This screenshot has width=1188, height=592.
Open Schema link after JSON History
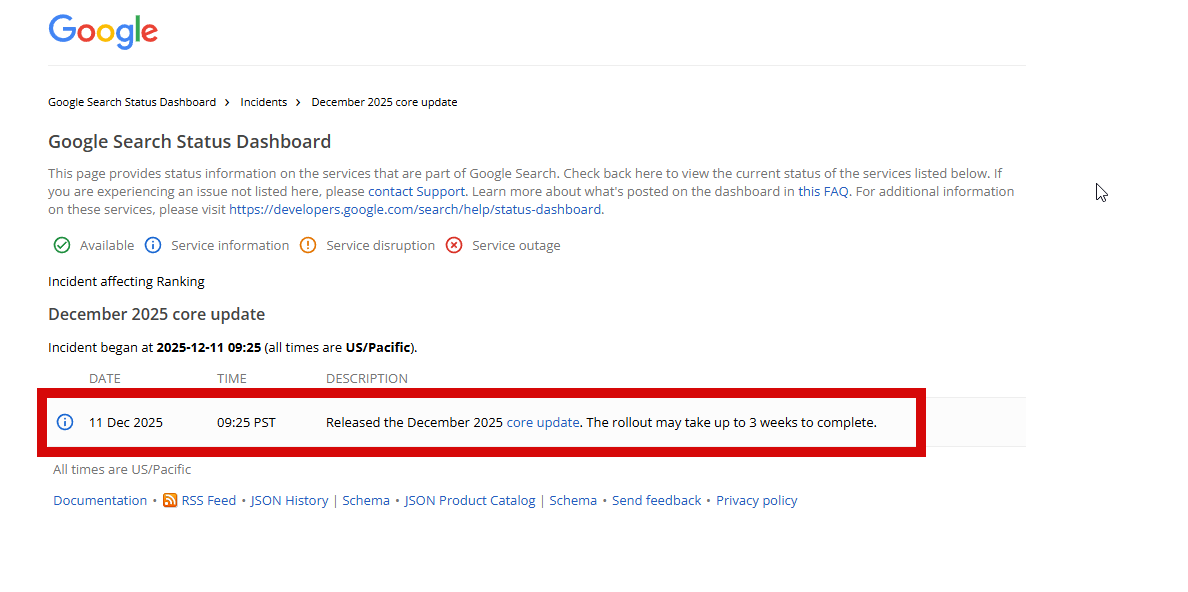coord(366,500)
